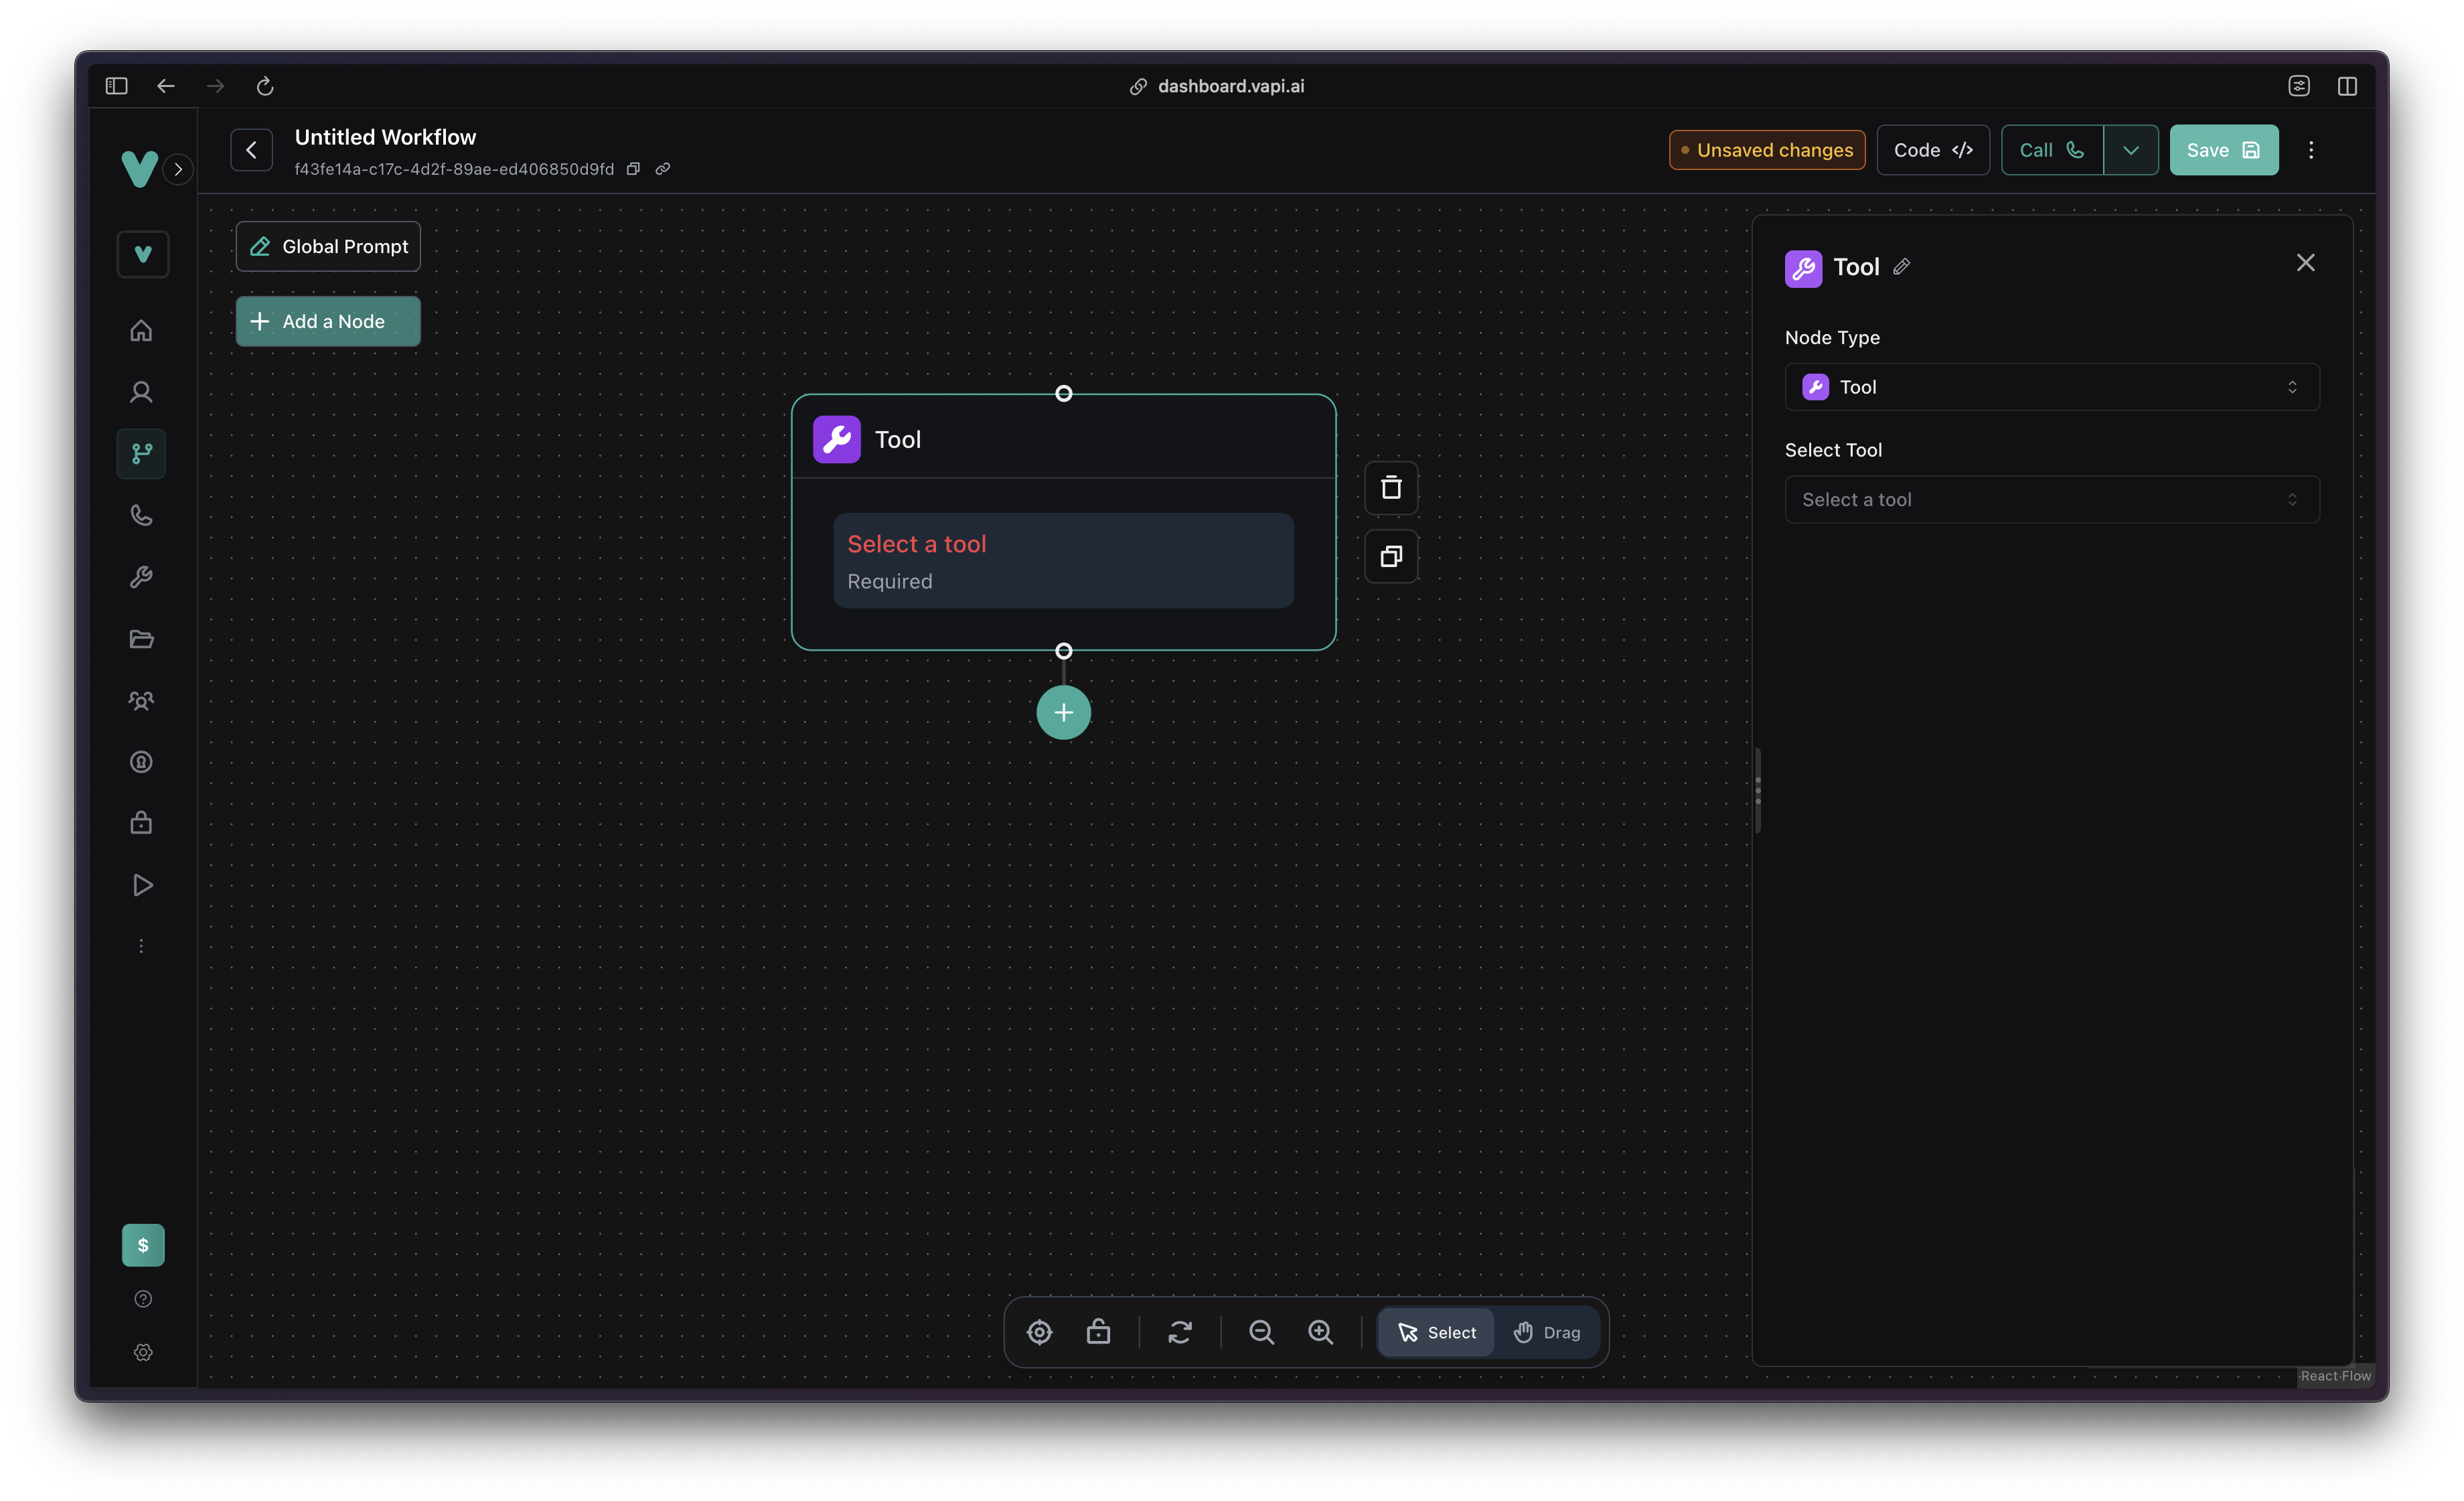Click the Save button
The height and width of the screenshot is (1501, 2464).
(2223, 149)
